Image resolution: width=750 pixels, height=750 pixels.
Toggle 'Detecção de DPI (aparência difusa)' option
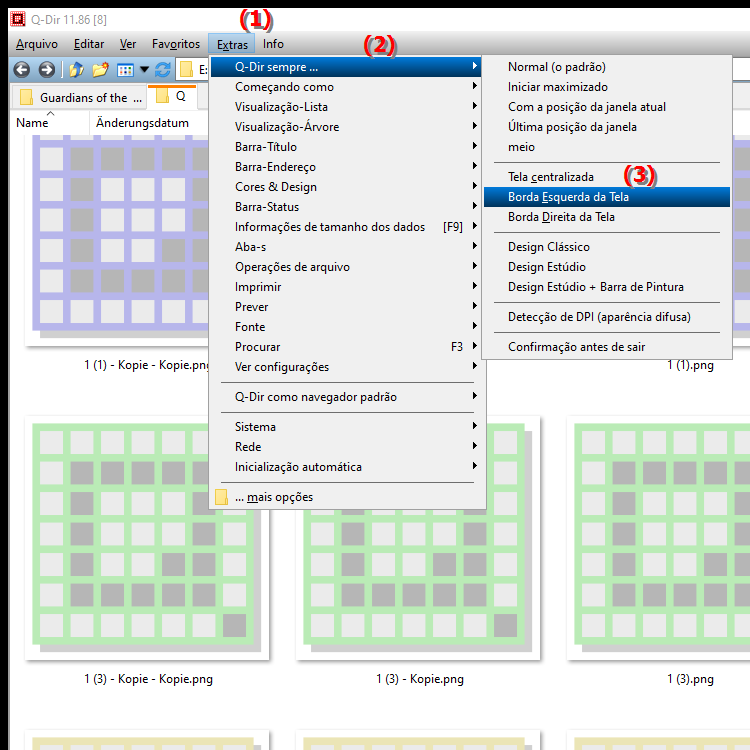click(x=598, y=317)
